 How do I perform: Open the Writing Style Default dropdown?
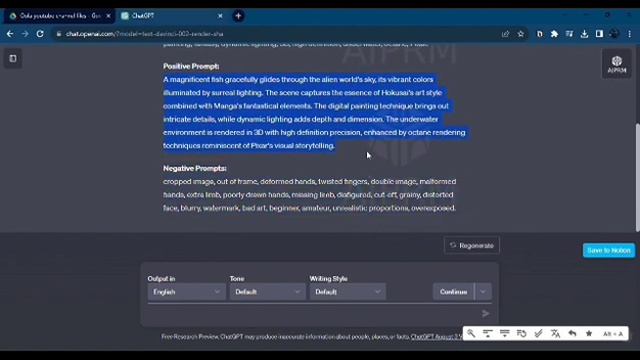point(347,292)
